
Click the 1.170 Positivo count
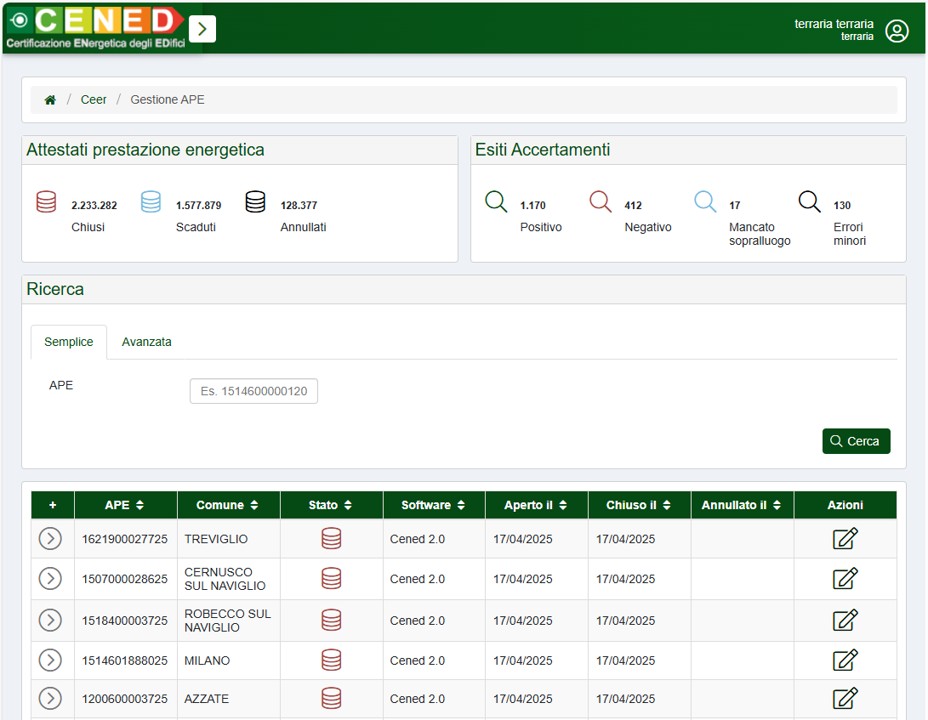(x=533, y=205)
